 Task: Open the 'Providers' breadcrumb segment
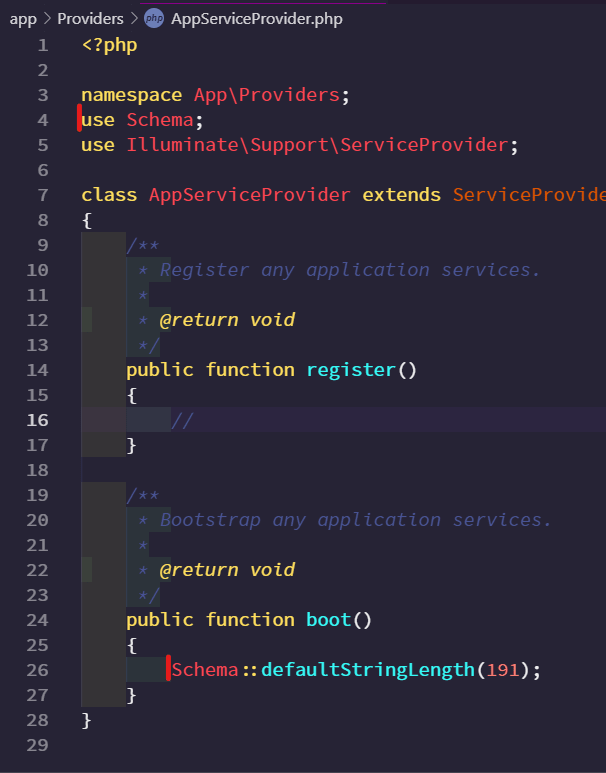[90, 19]
